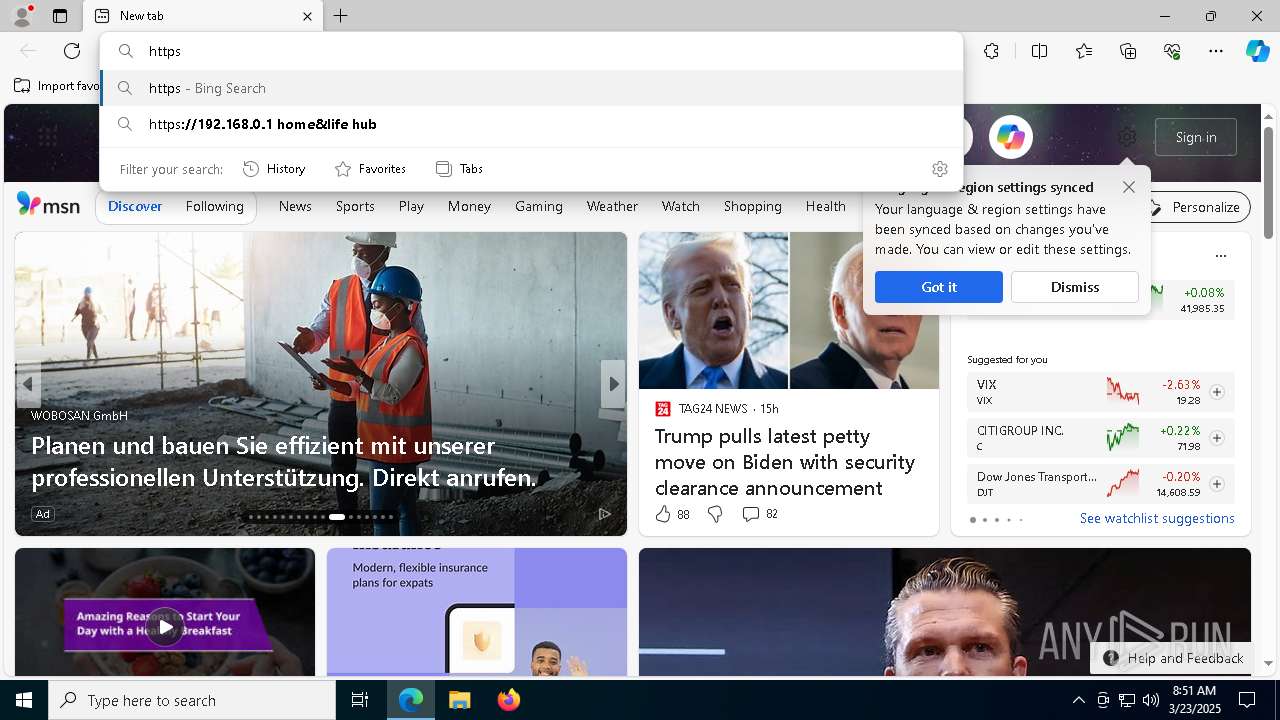Toggle Split screen icon
This screenshot has width=1280, height=720.
pos(1039,51)
